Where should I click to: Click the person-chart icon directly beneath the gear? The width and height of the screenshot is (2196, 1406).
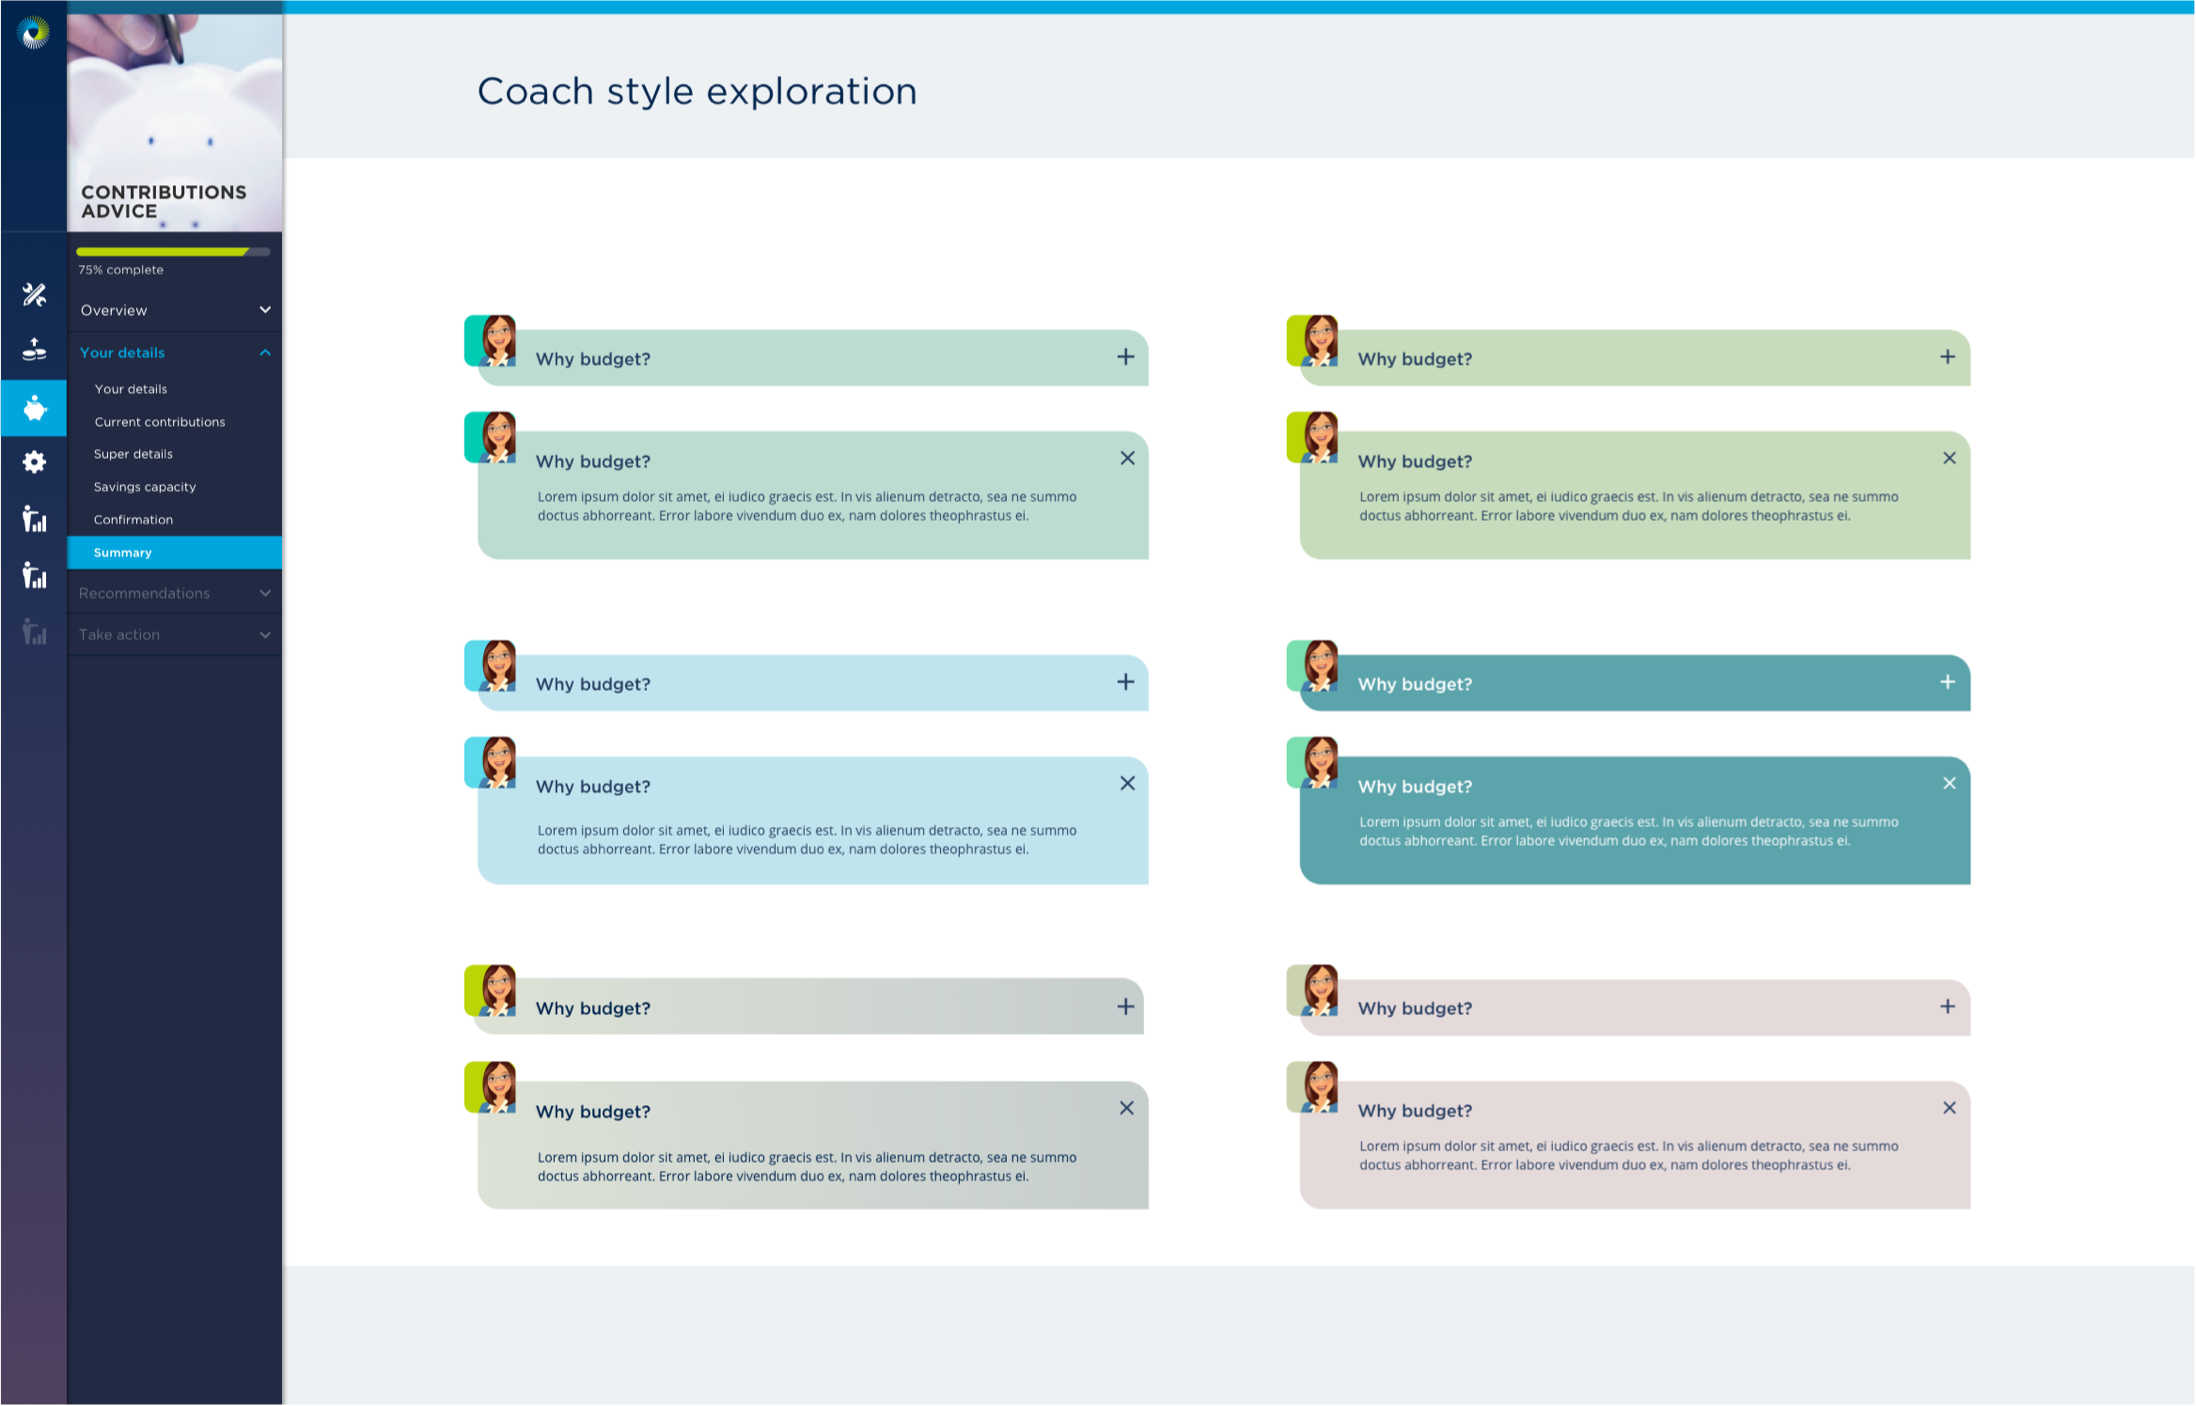click(34, 518)
